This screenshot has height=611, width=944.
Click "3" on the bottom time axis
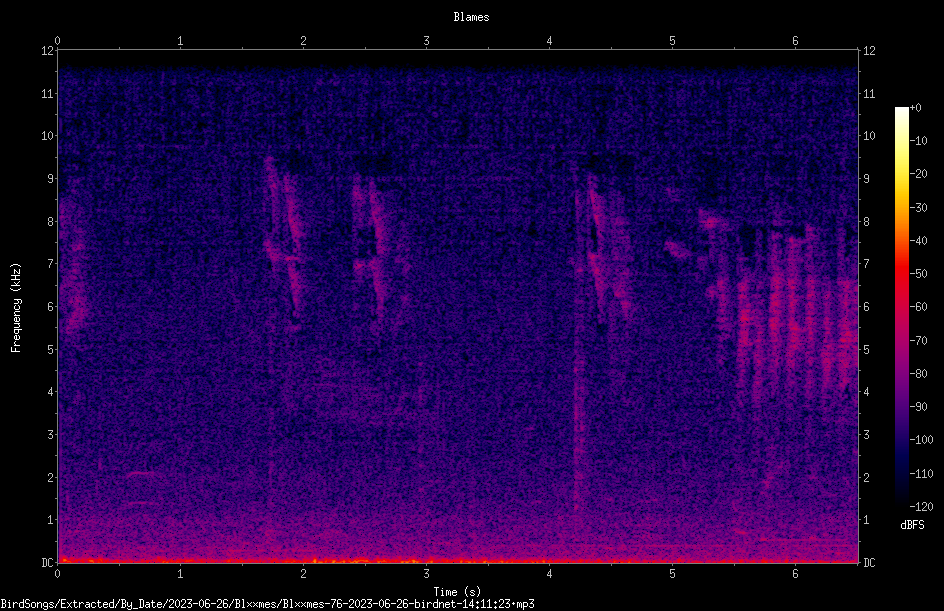pos(426,574)
